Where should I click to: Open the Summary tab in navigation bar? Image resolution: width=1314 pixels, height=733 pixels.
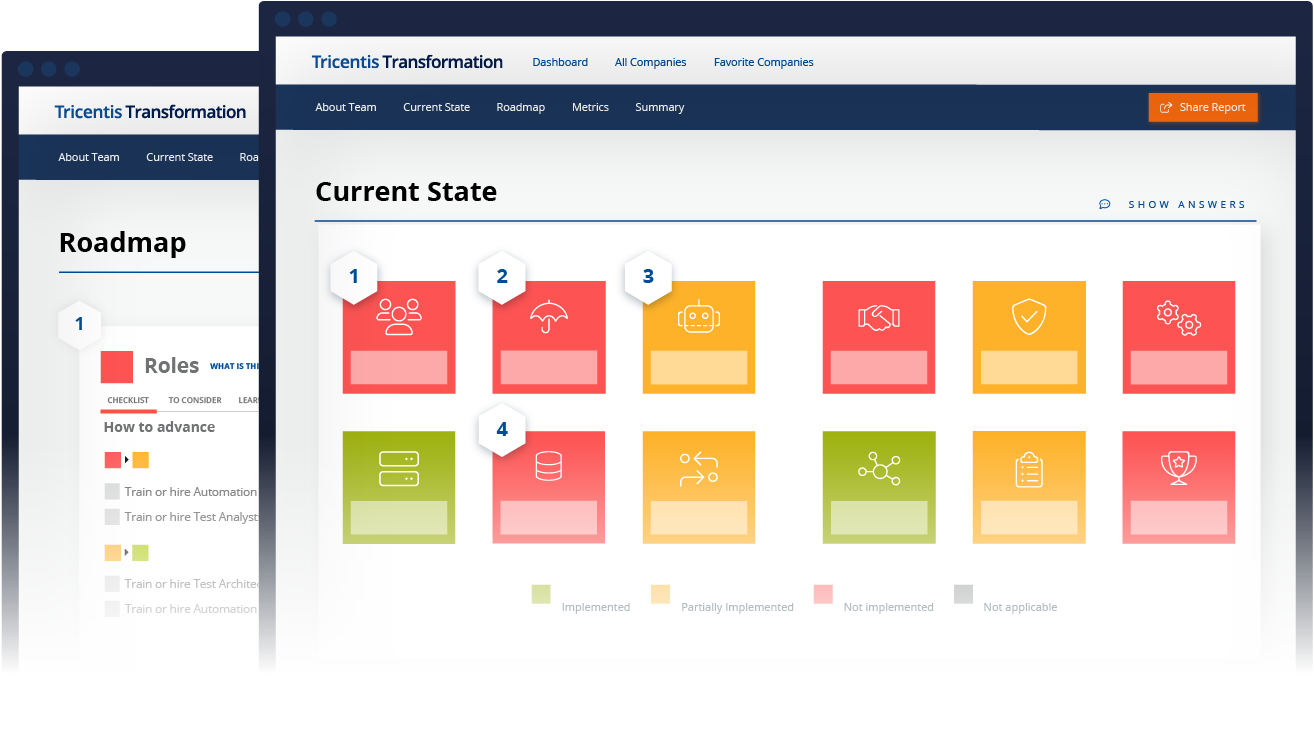659,107
